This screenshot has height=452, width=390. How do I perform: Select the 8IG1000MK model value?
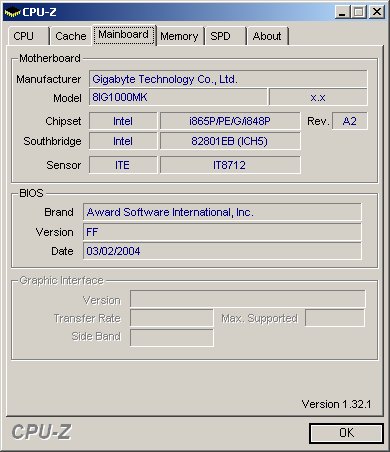point(178,97)
